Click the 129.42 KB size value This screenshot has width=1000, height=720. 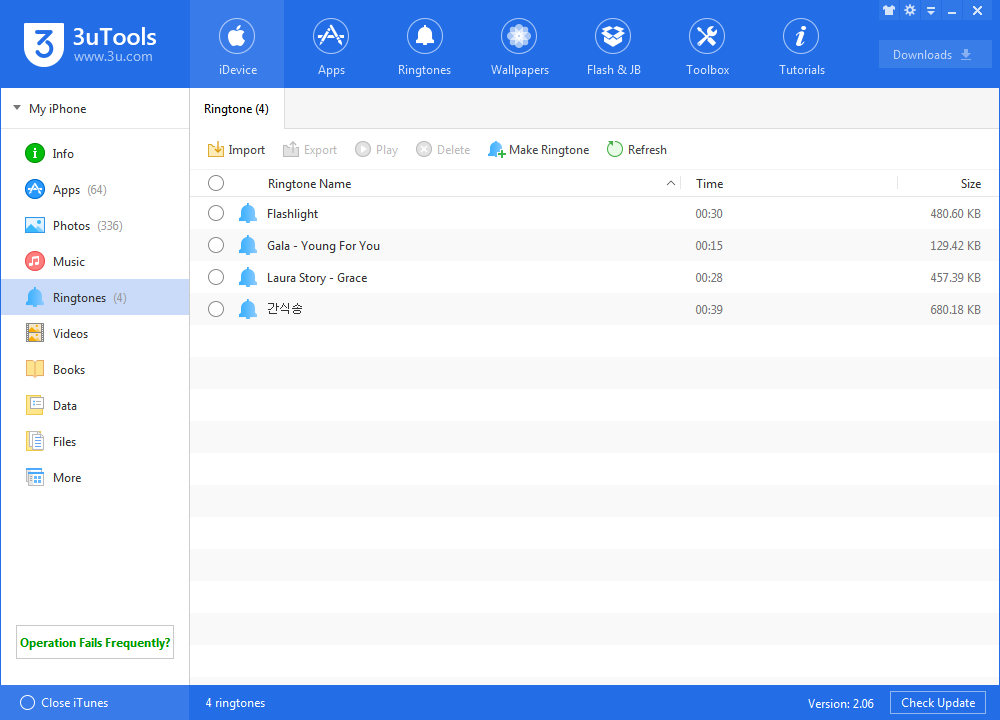(955, 246)
